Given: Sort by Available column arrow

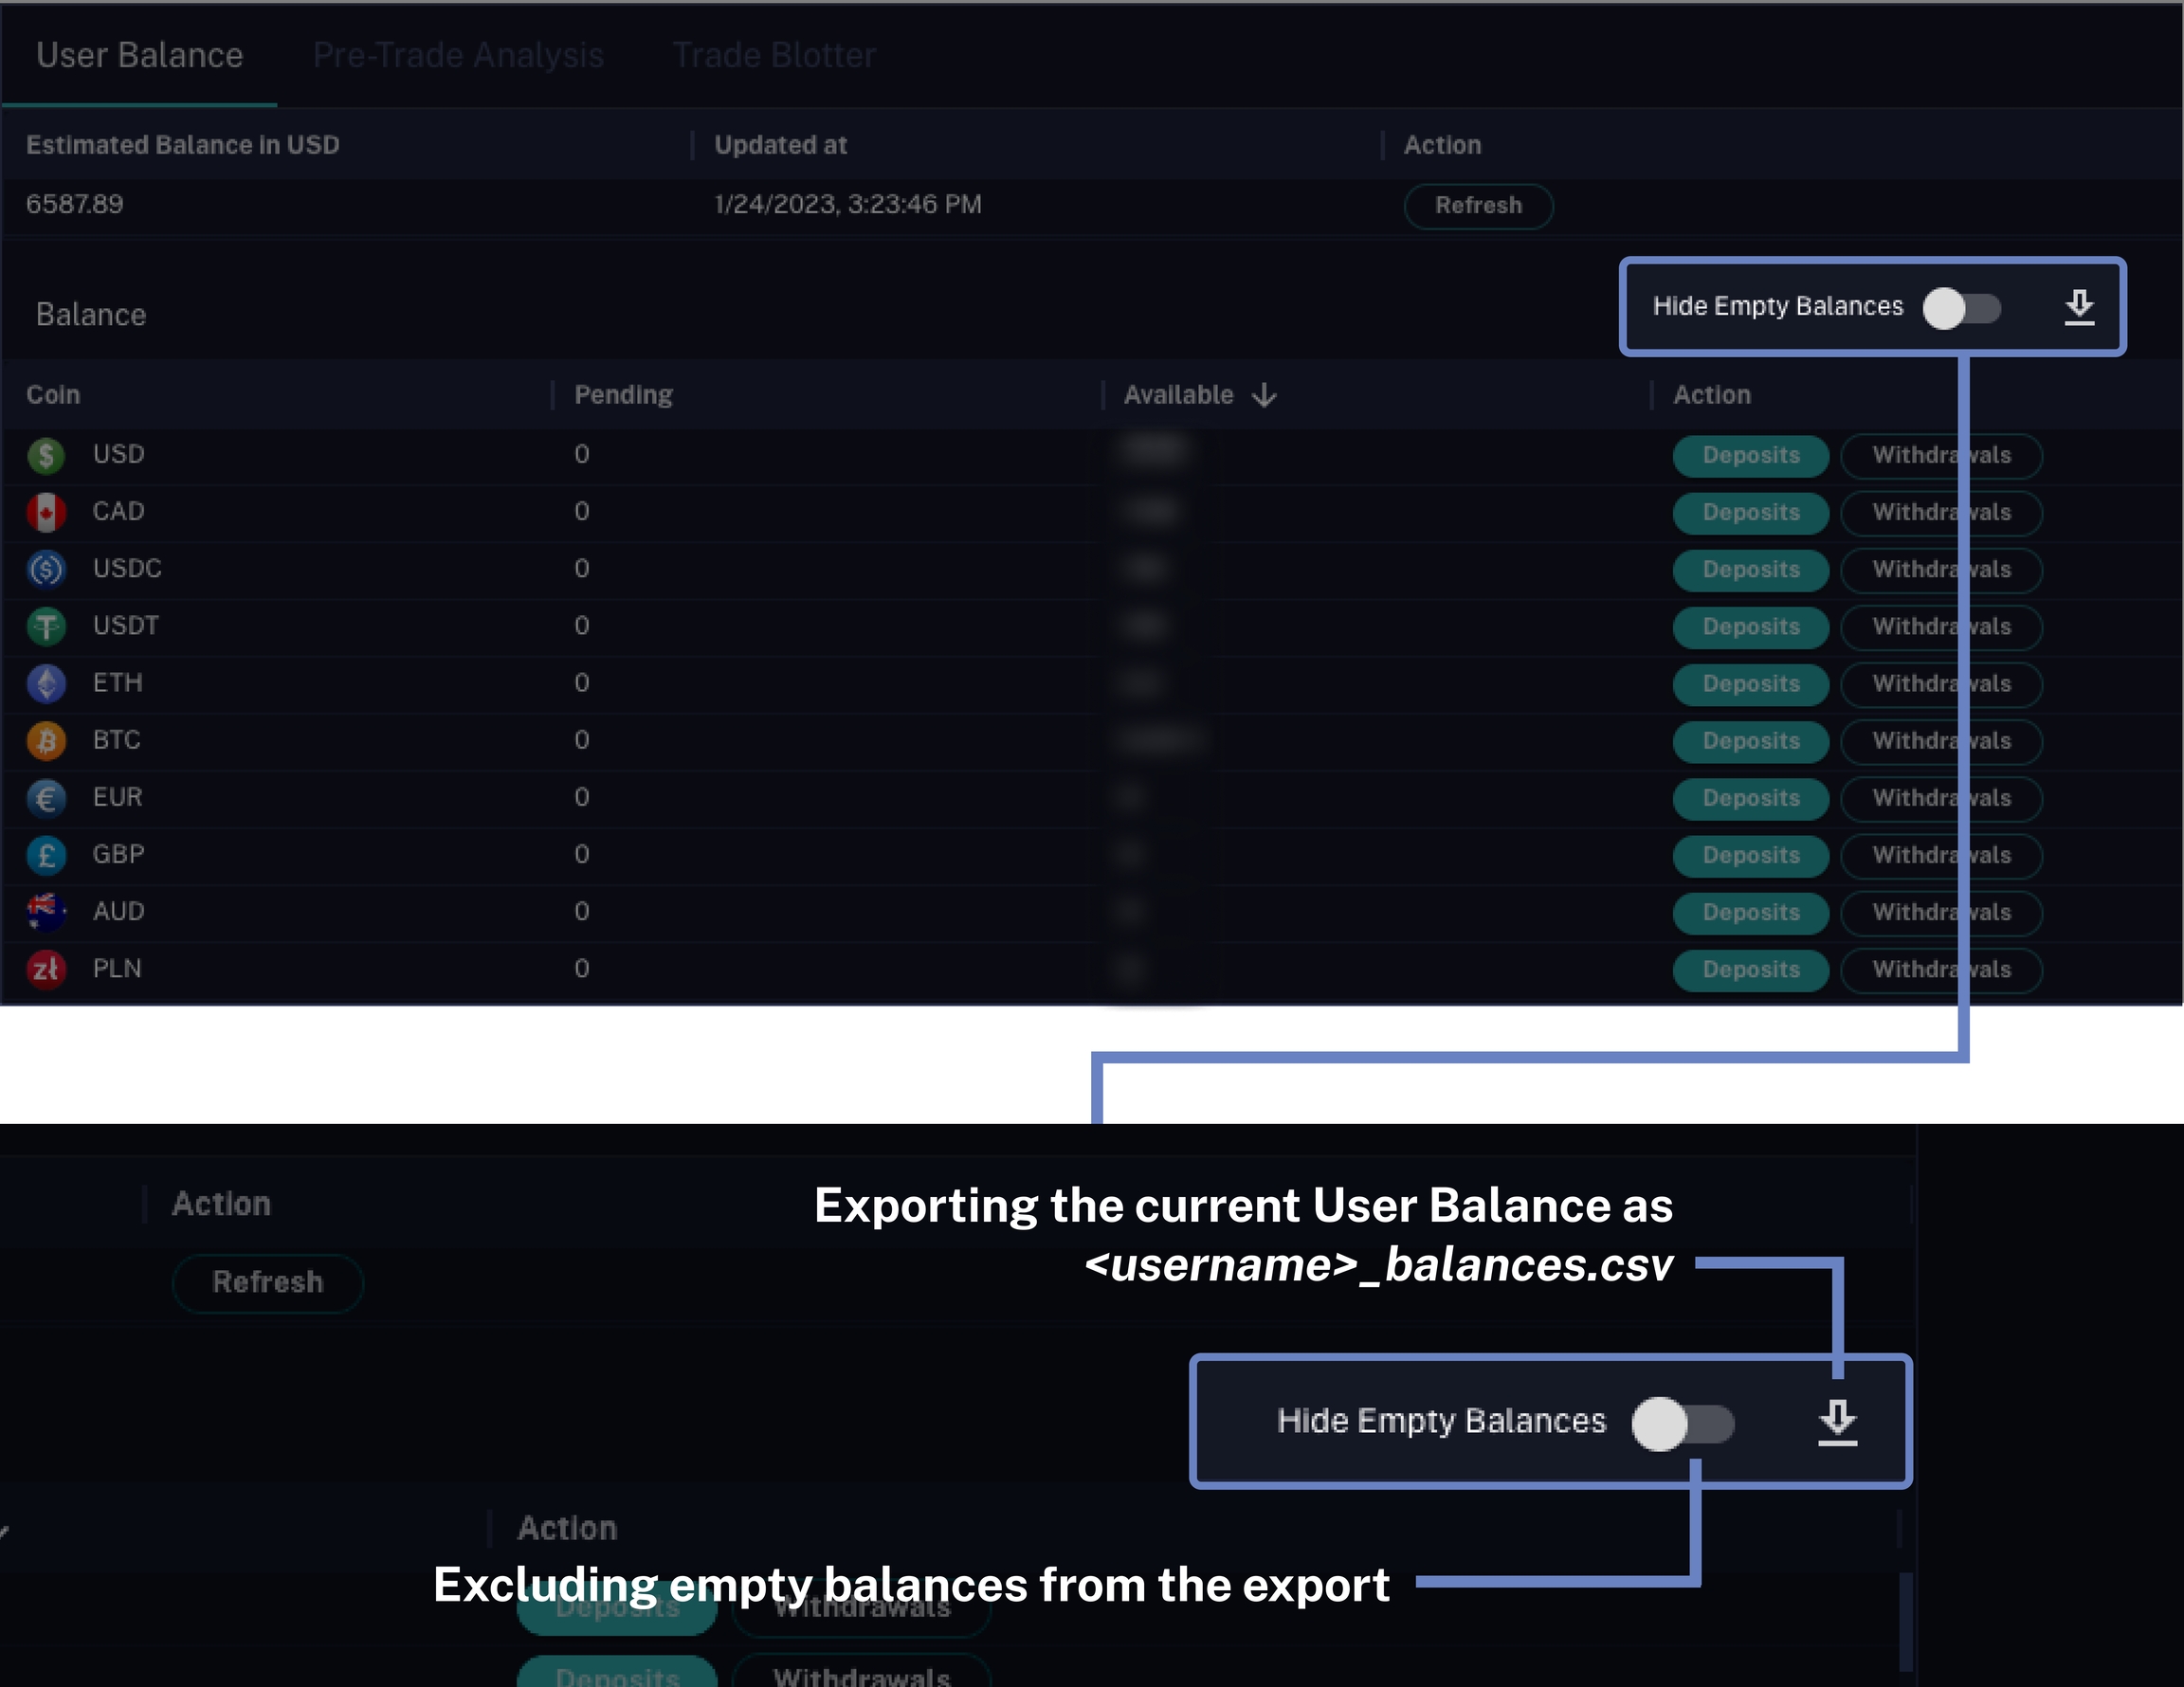Looking at the screenshot, I should 1264,395.
